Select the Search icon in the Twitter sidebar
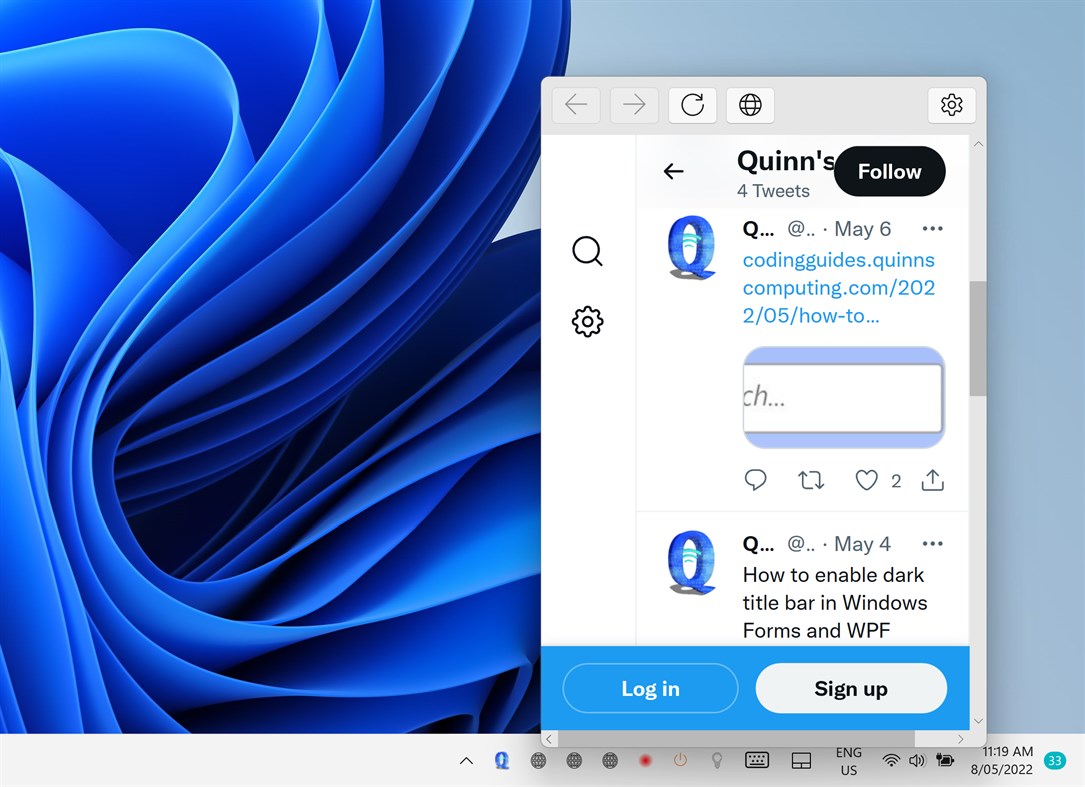Screen dimensions: 1085x787 (x=587, y=252)
